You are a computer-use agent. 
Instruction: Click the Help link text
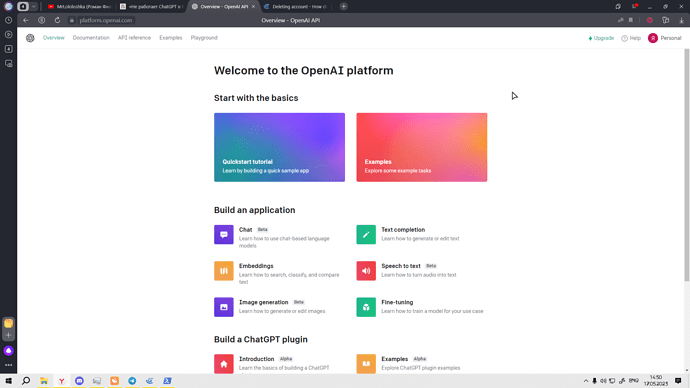point(635,38)
